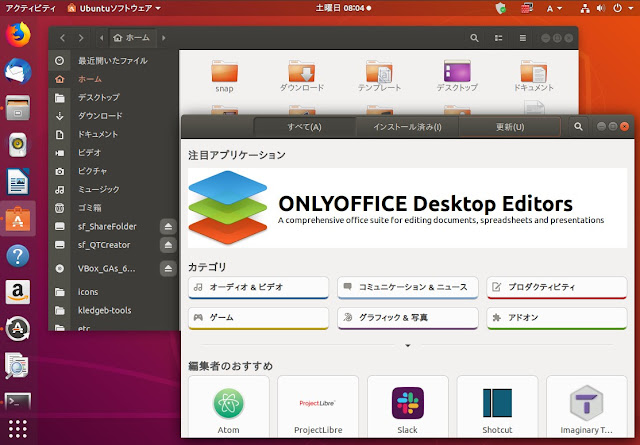This screenshot has height=445, width=640.
Task: Open the Files manager dock icon
Action: (18, 108)
